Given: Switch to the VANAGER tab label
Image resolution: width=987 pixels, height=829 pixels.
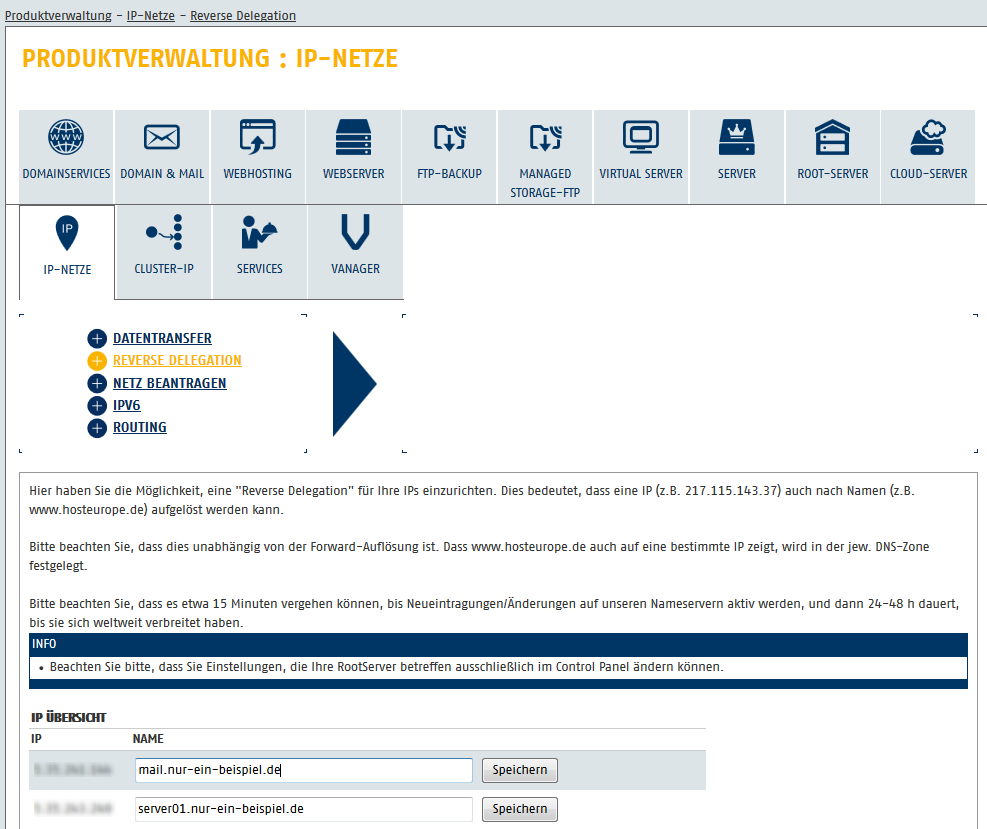Looking at the screenshot, I should [356, 269].
